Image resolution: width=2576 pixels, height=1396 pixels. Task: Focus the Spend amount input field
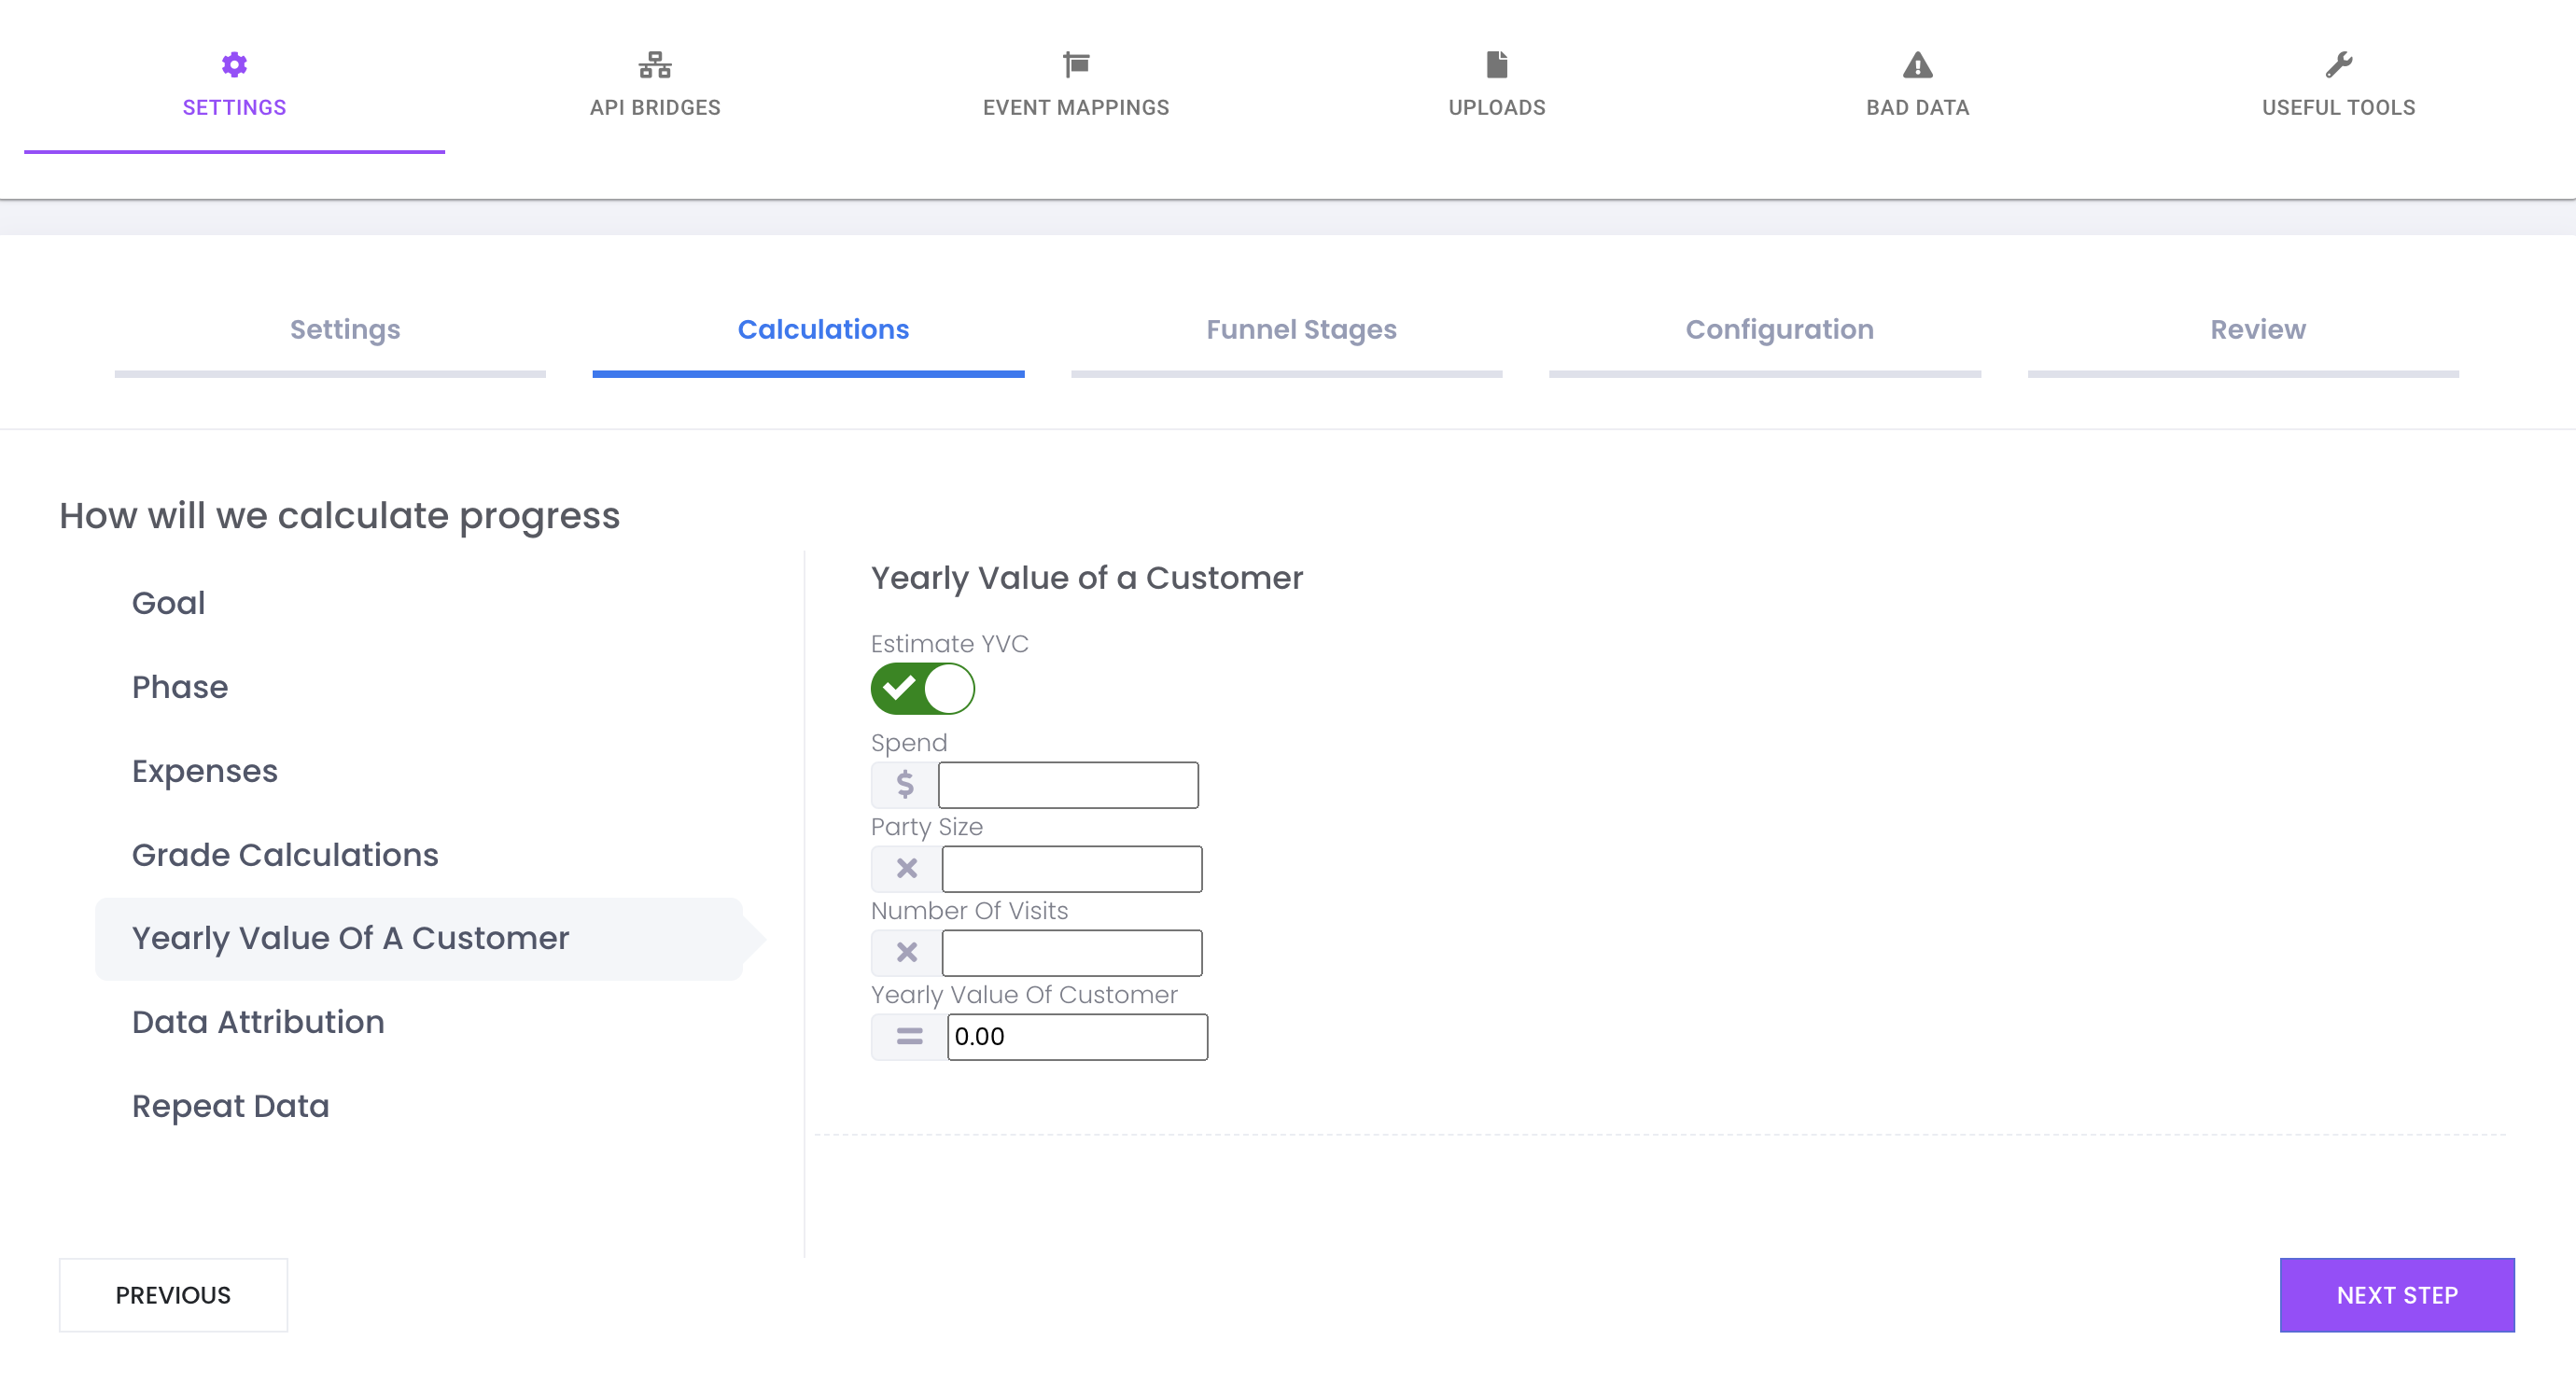(x=1068, y=785)
